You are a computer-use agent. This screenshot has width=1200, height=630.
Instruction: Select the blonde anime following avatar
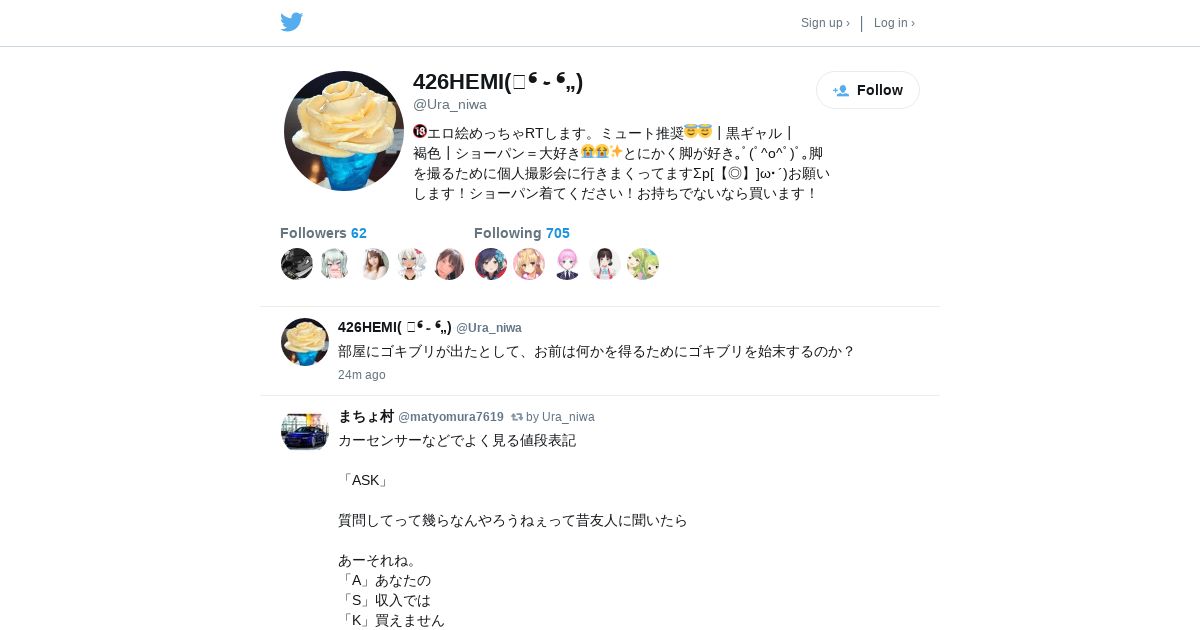coord(529,264)
